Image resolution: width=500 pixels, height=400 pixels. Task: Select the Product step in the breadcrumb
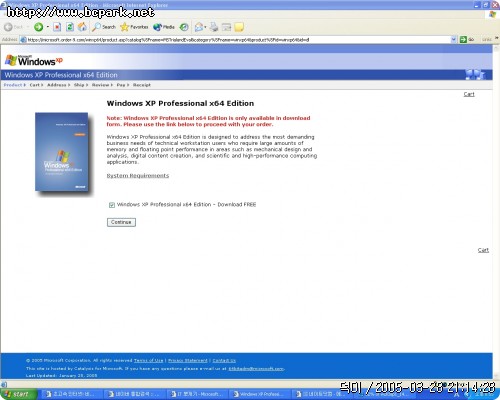[x=13, y=85]
